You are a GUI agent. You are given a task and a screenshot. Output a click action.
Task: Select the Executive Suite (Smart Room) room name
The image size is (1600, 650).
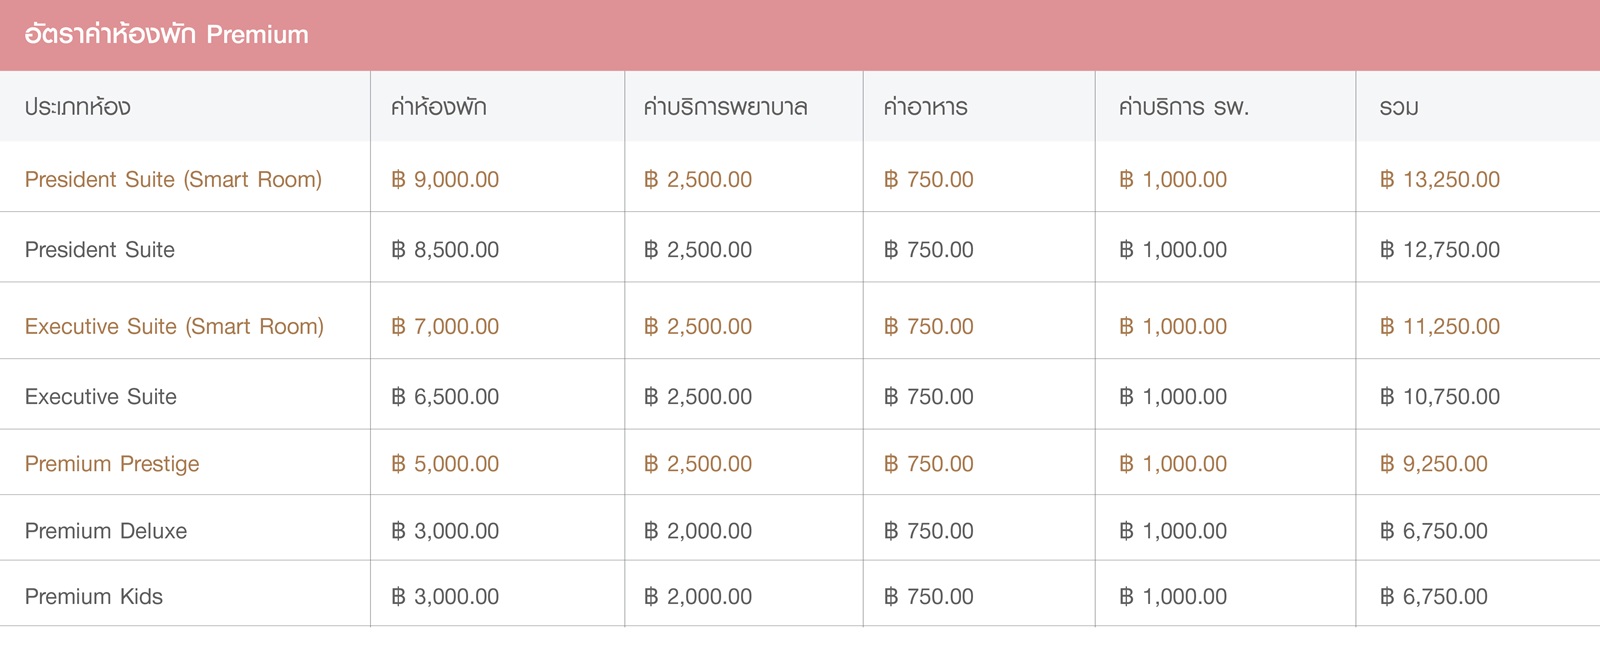click(x=174, y=327)
